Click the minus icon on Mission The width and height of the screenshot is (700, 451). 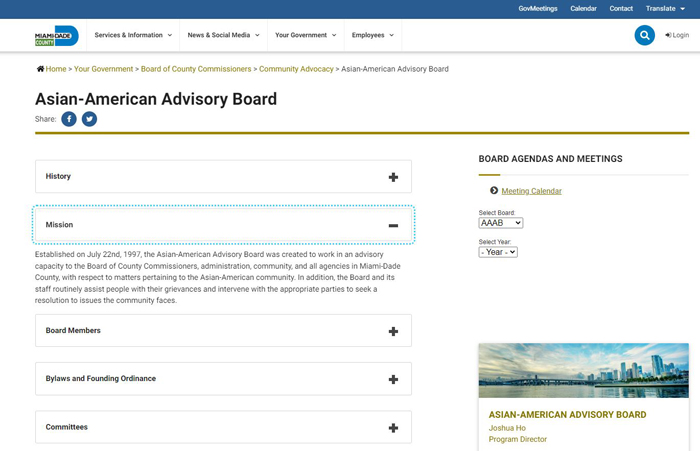pyautogui.click(x=393, y=226)
